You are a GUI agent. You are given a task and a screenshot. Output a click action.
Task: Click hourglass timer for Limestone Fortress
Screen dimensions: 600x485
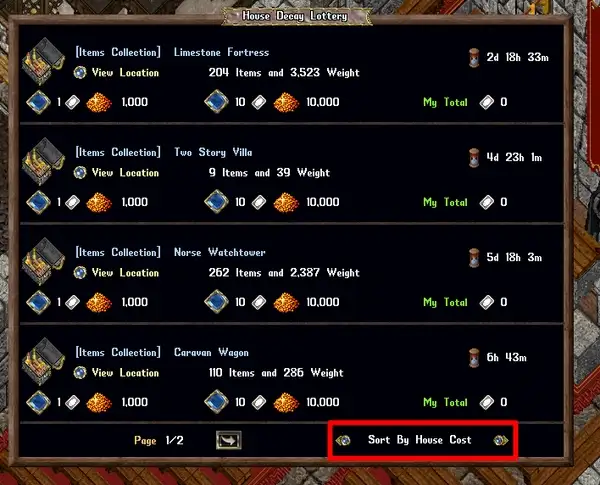474,57
